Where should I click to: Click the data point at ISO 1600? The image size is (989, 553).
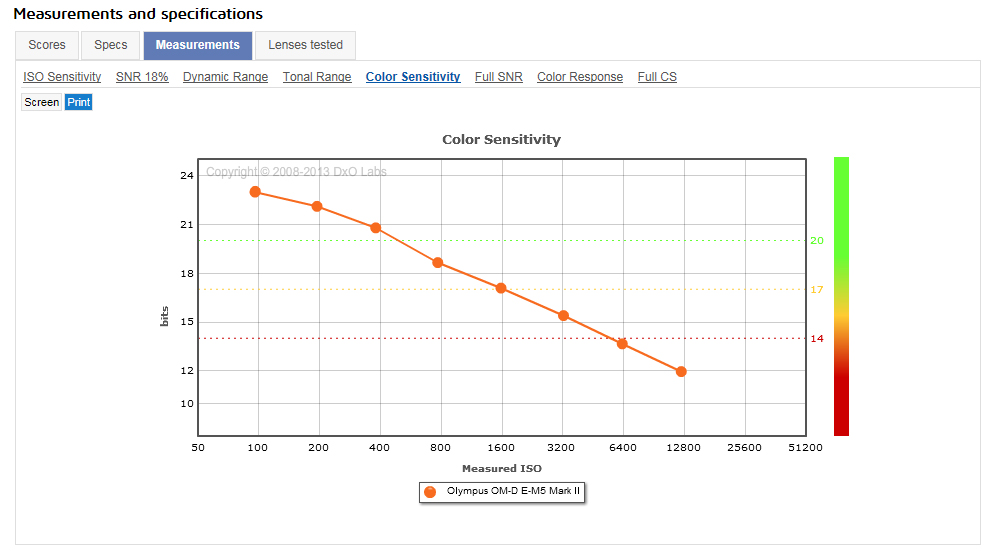pos(501,288)
